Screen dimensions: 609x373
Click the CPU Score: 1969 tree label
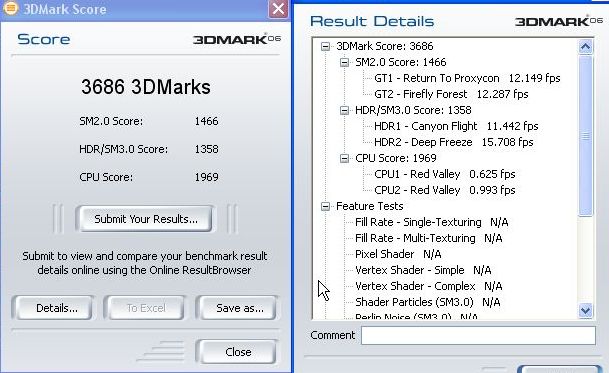tap(395, 158)
